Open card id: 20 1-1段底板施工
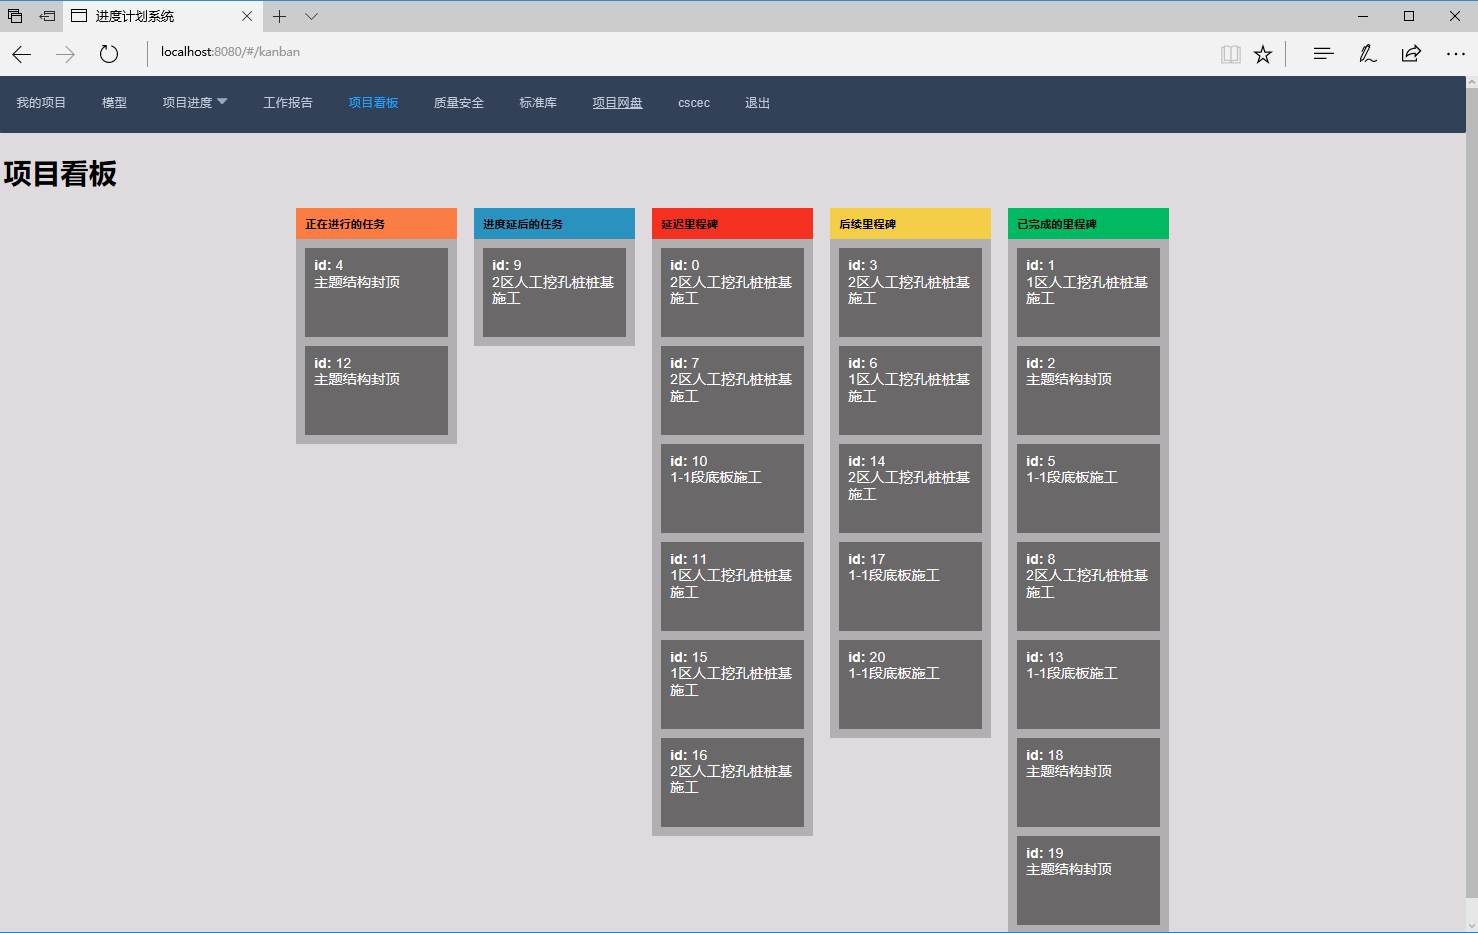This screenshot has height=933, width=1478. pyautogui.click(x=910, y=684)
